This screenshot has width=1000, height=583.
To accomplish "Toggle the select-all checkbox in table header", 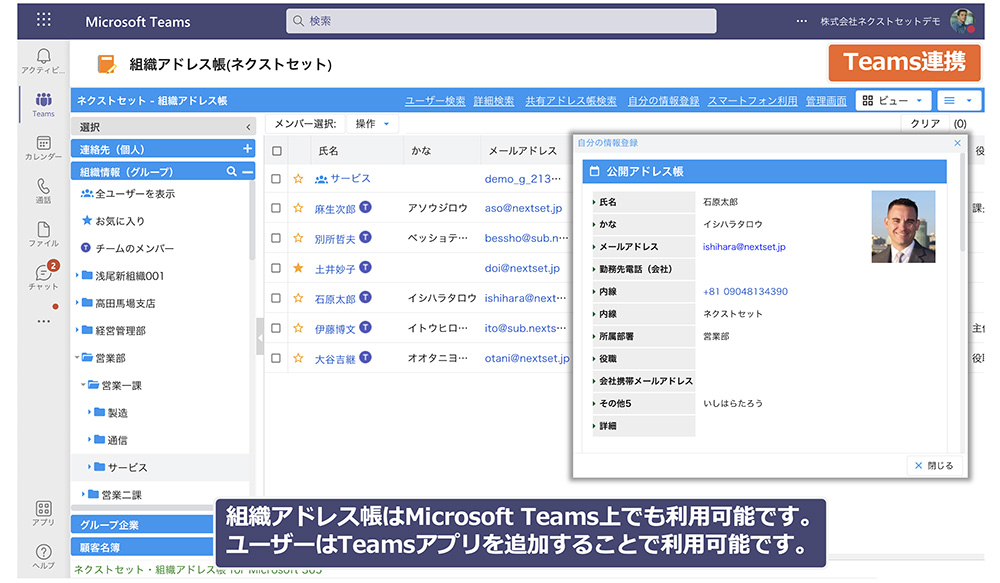I will [277, 151].
